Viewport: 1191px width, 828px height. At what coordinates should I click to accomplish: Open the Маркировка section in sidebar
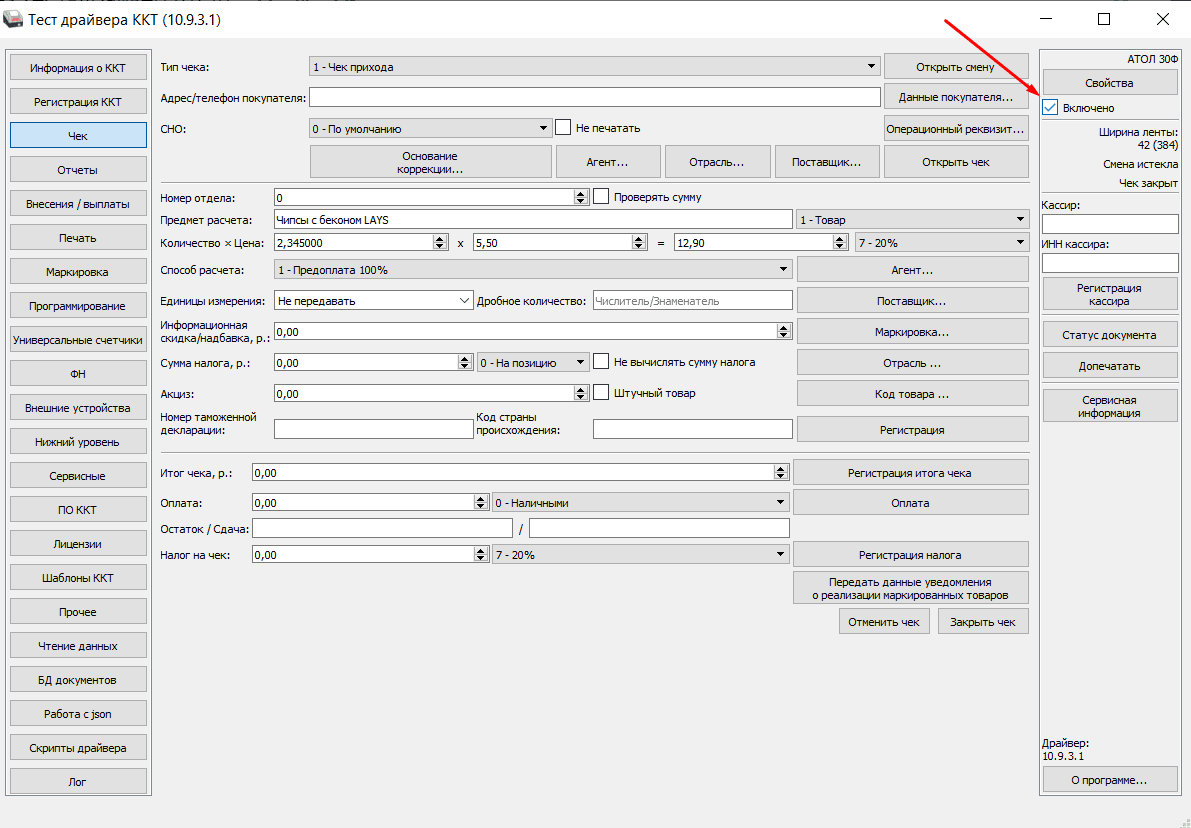click(x=78, y=272)
